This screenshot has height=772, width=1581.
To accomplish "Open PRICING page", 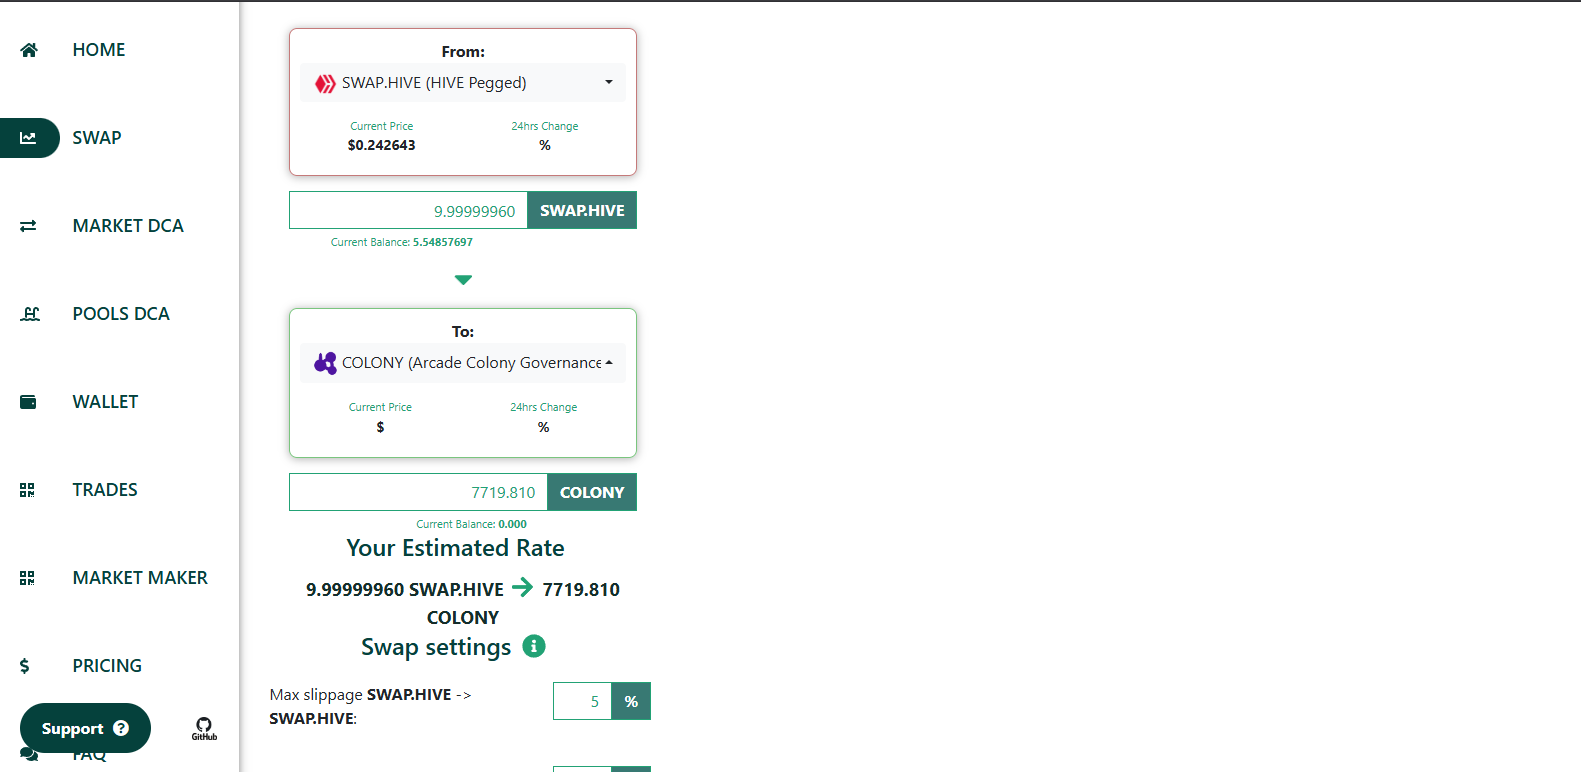I will [x=107, y=666].
